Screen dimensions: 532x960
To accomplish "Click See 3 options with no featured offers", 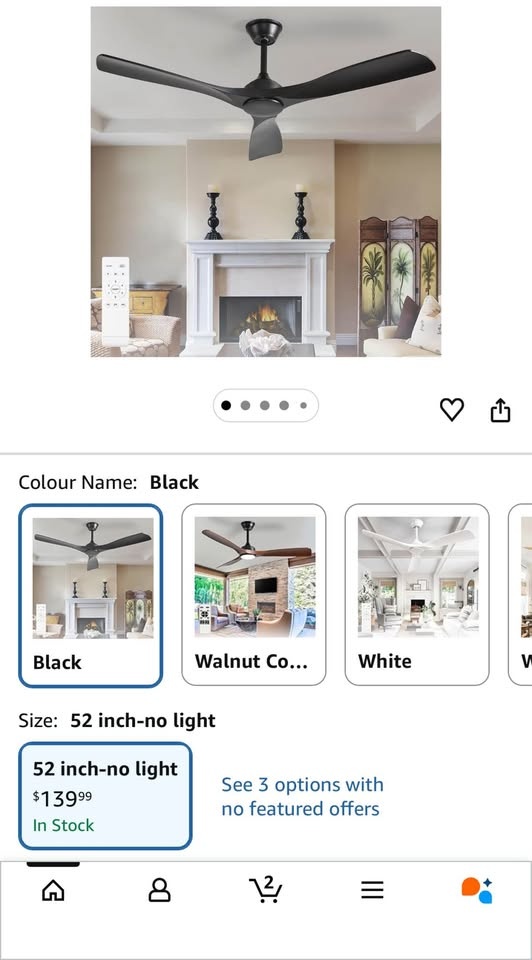I will (x=302, y=797).
